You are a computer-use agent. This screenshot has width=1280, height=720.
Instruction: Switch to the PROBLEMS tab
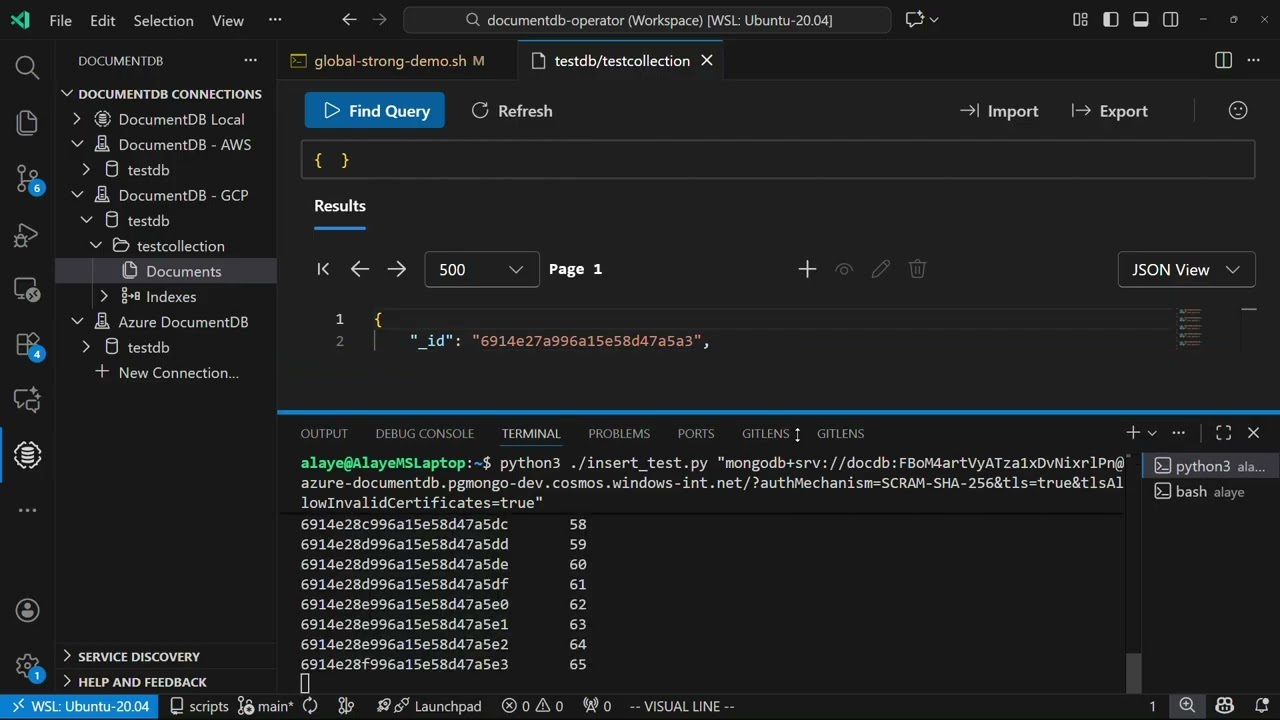click(619, 433)
